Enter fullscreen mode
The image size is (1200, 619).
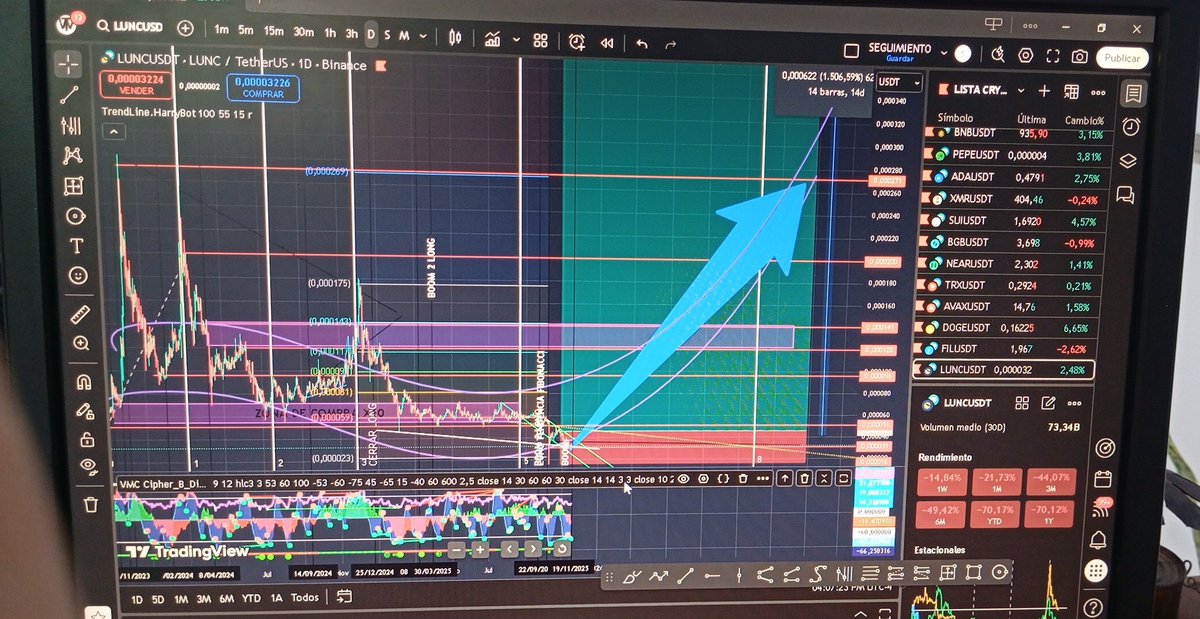(x=1052, y=56)
